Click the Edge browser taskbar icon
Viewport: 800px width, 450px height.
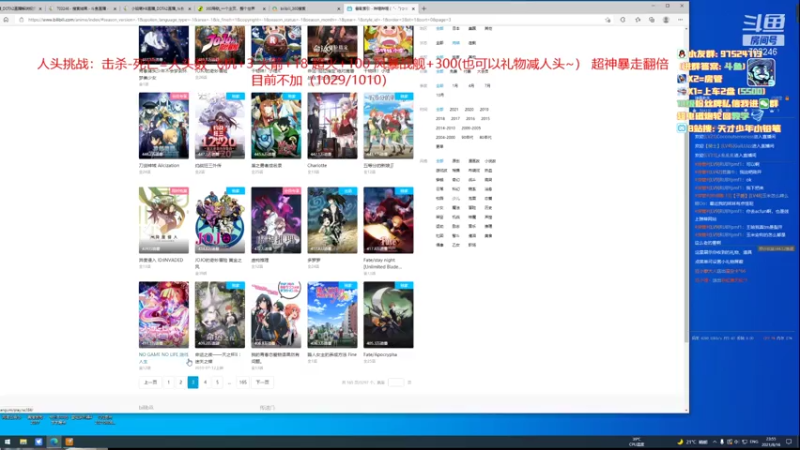tap(54, 442)
